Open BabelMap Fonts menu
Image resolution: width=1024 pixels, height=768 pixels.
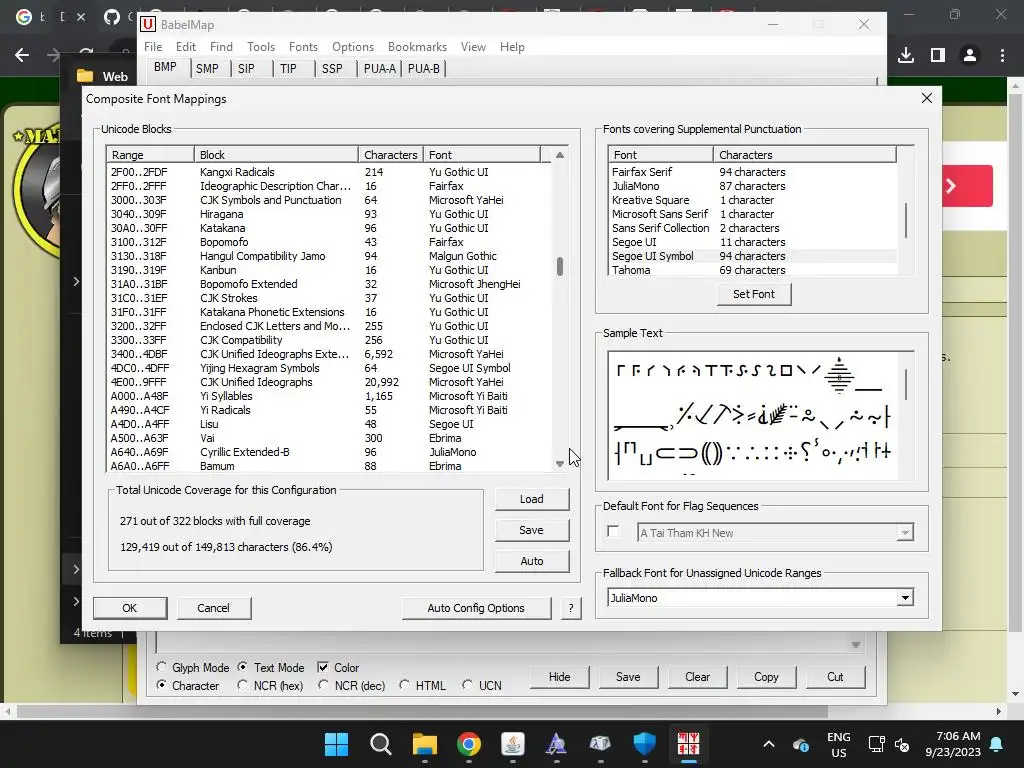(303, 47)
